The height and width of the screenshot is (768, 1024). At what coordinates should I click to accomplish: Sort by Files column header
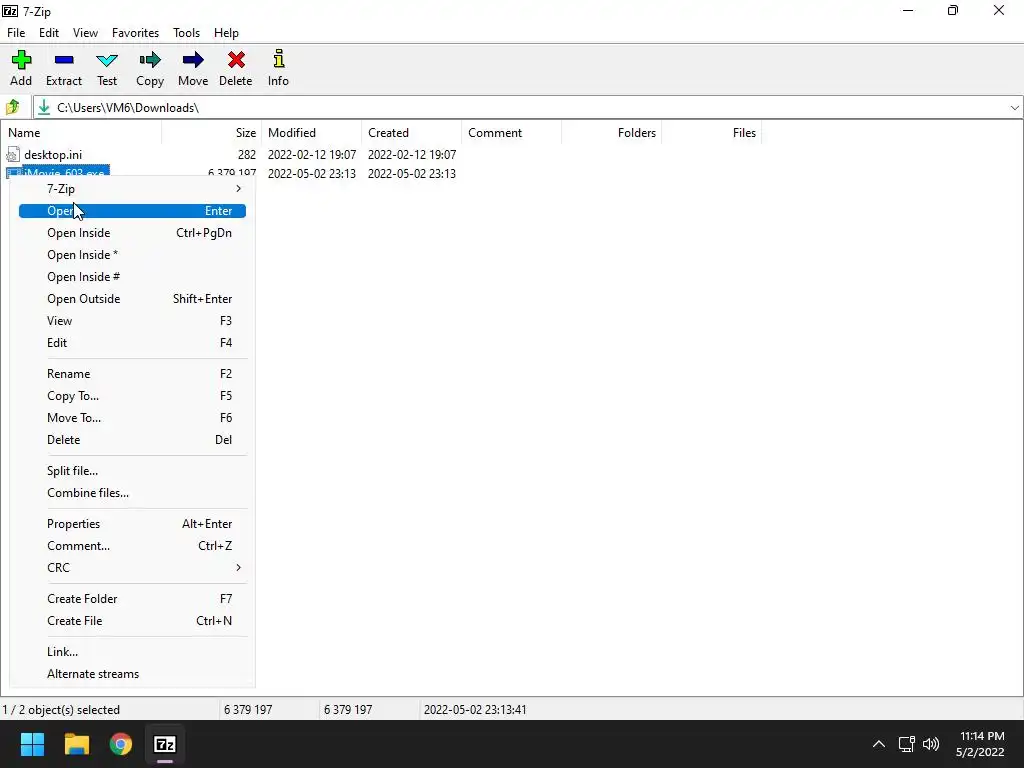click(x=711, y=133)
